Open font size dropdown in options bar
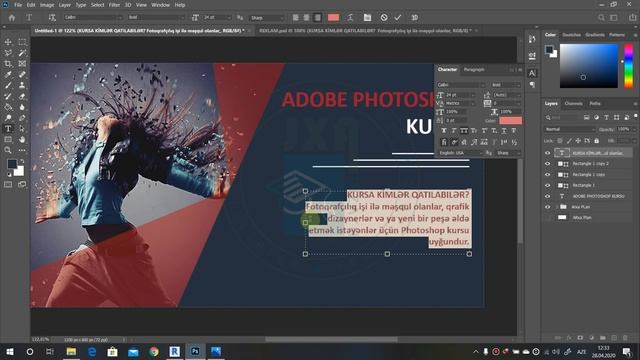640x360 pixels. click(x=217, y=18)
